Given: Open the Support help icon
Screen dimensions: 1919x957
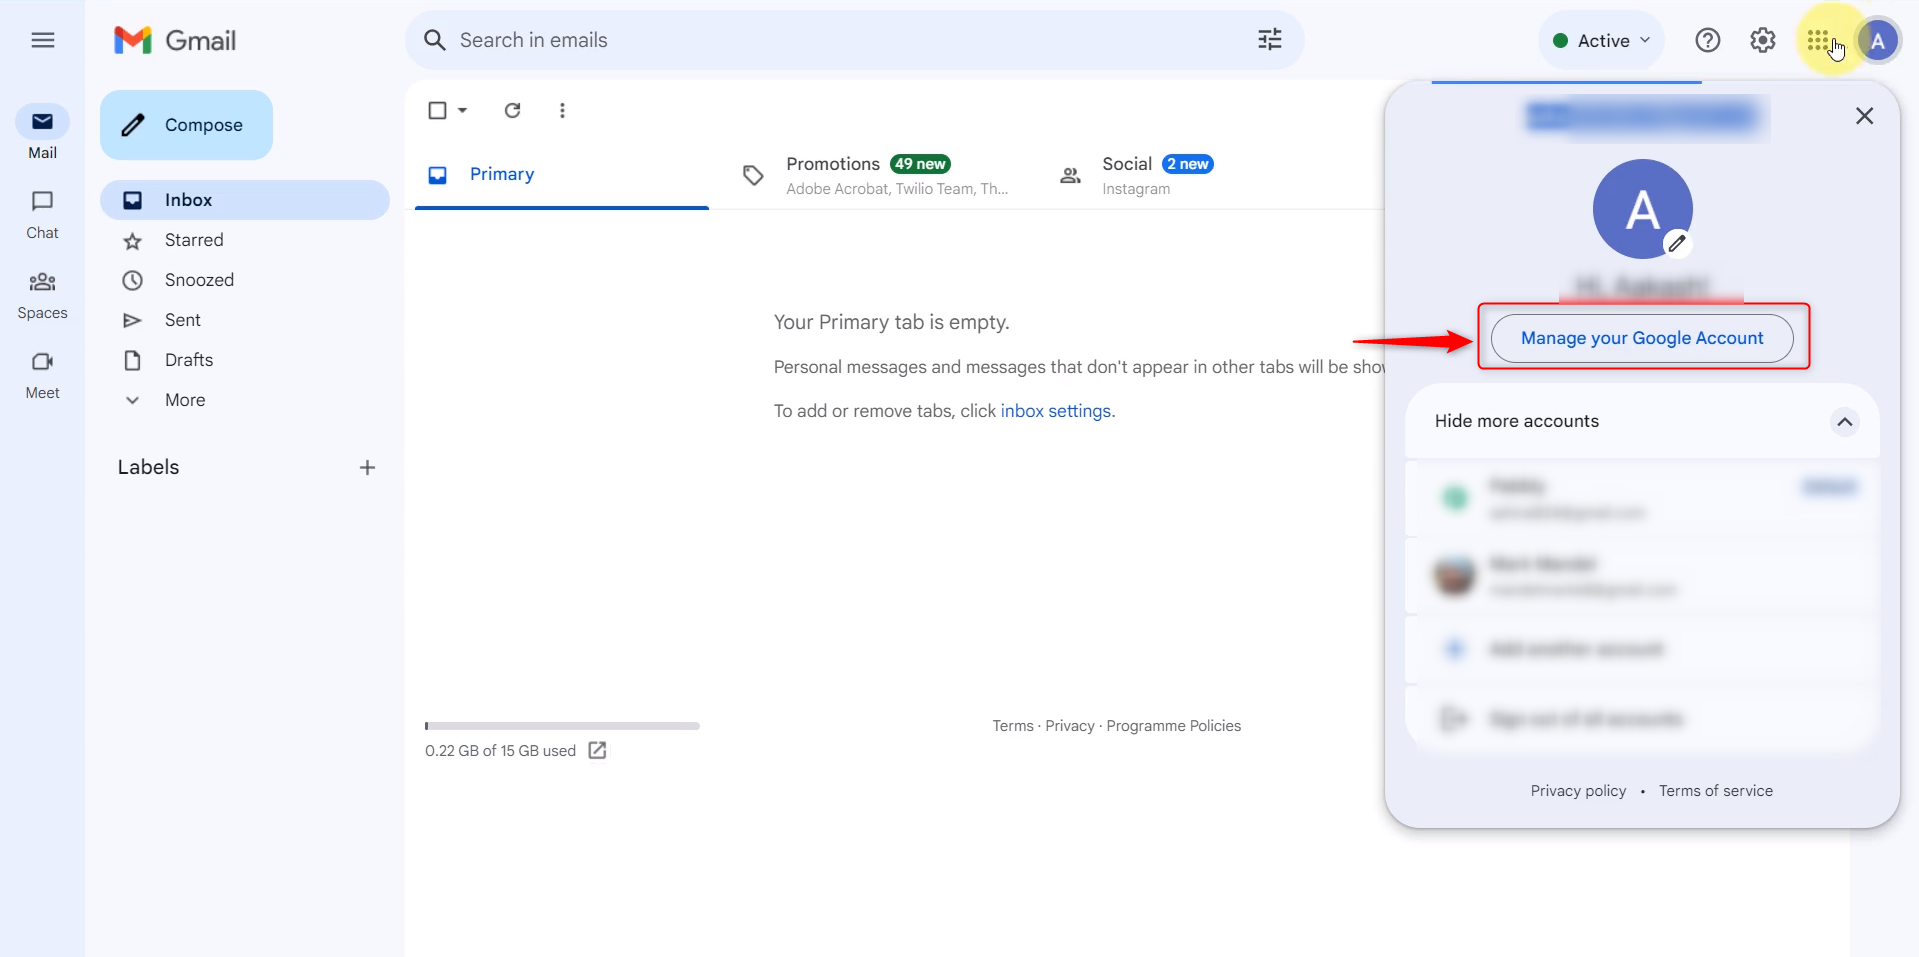Looking at the screenshot, I should 1707,40.
